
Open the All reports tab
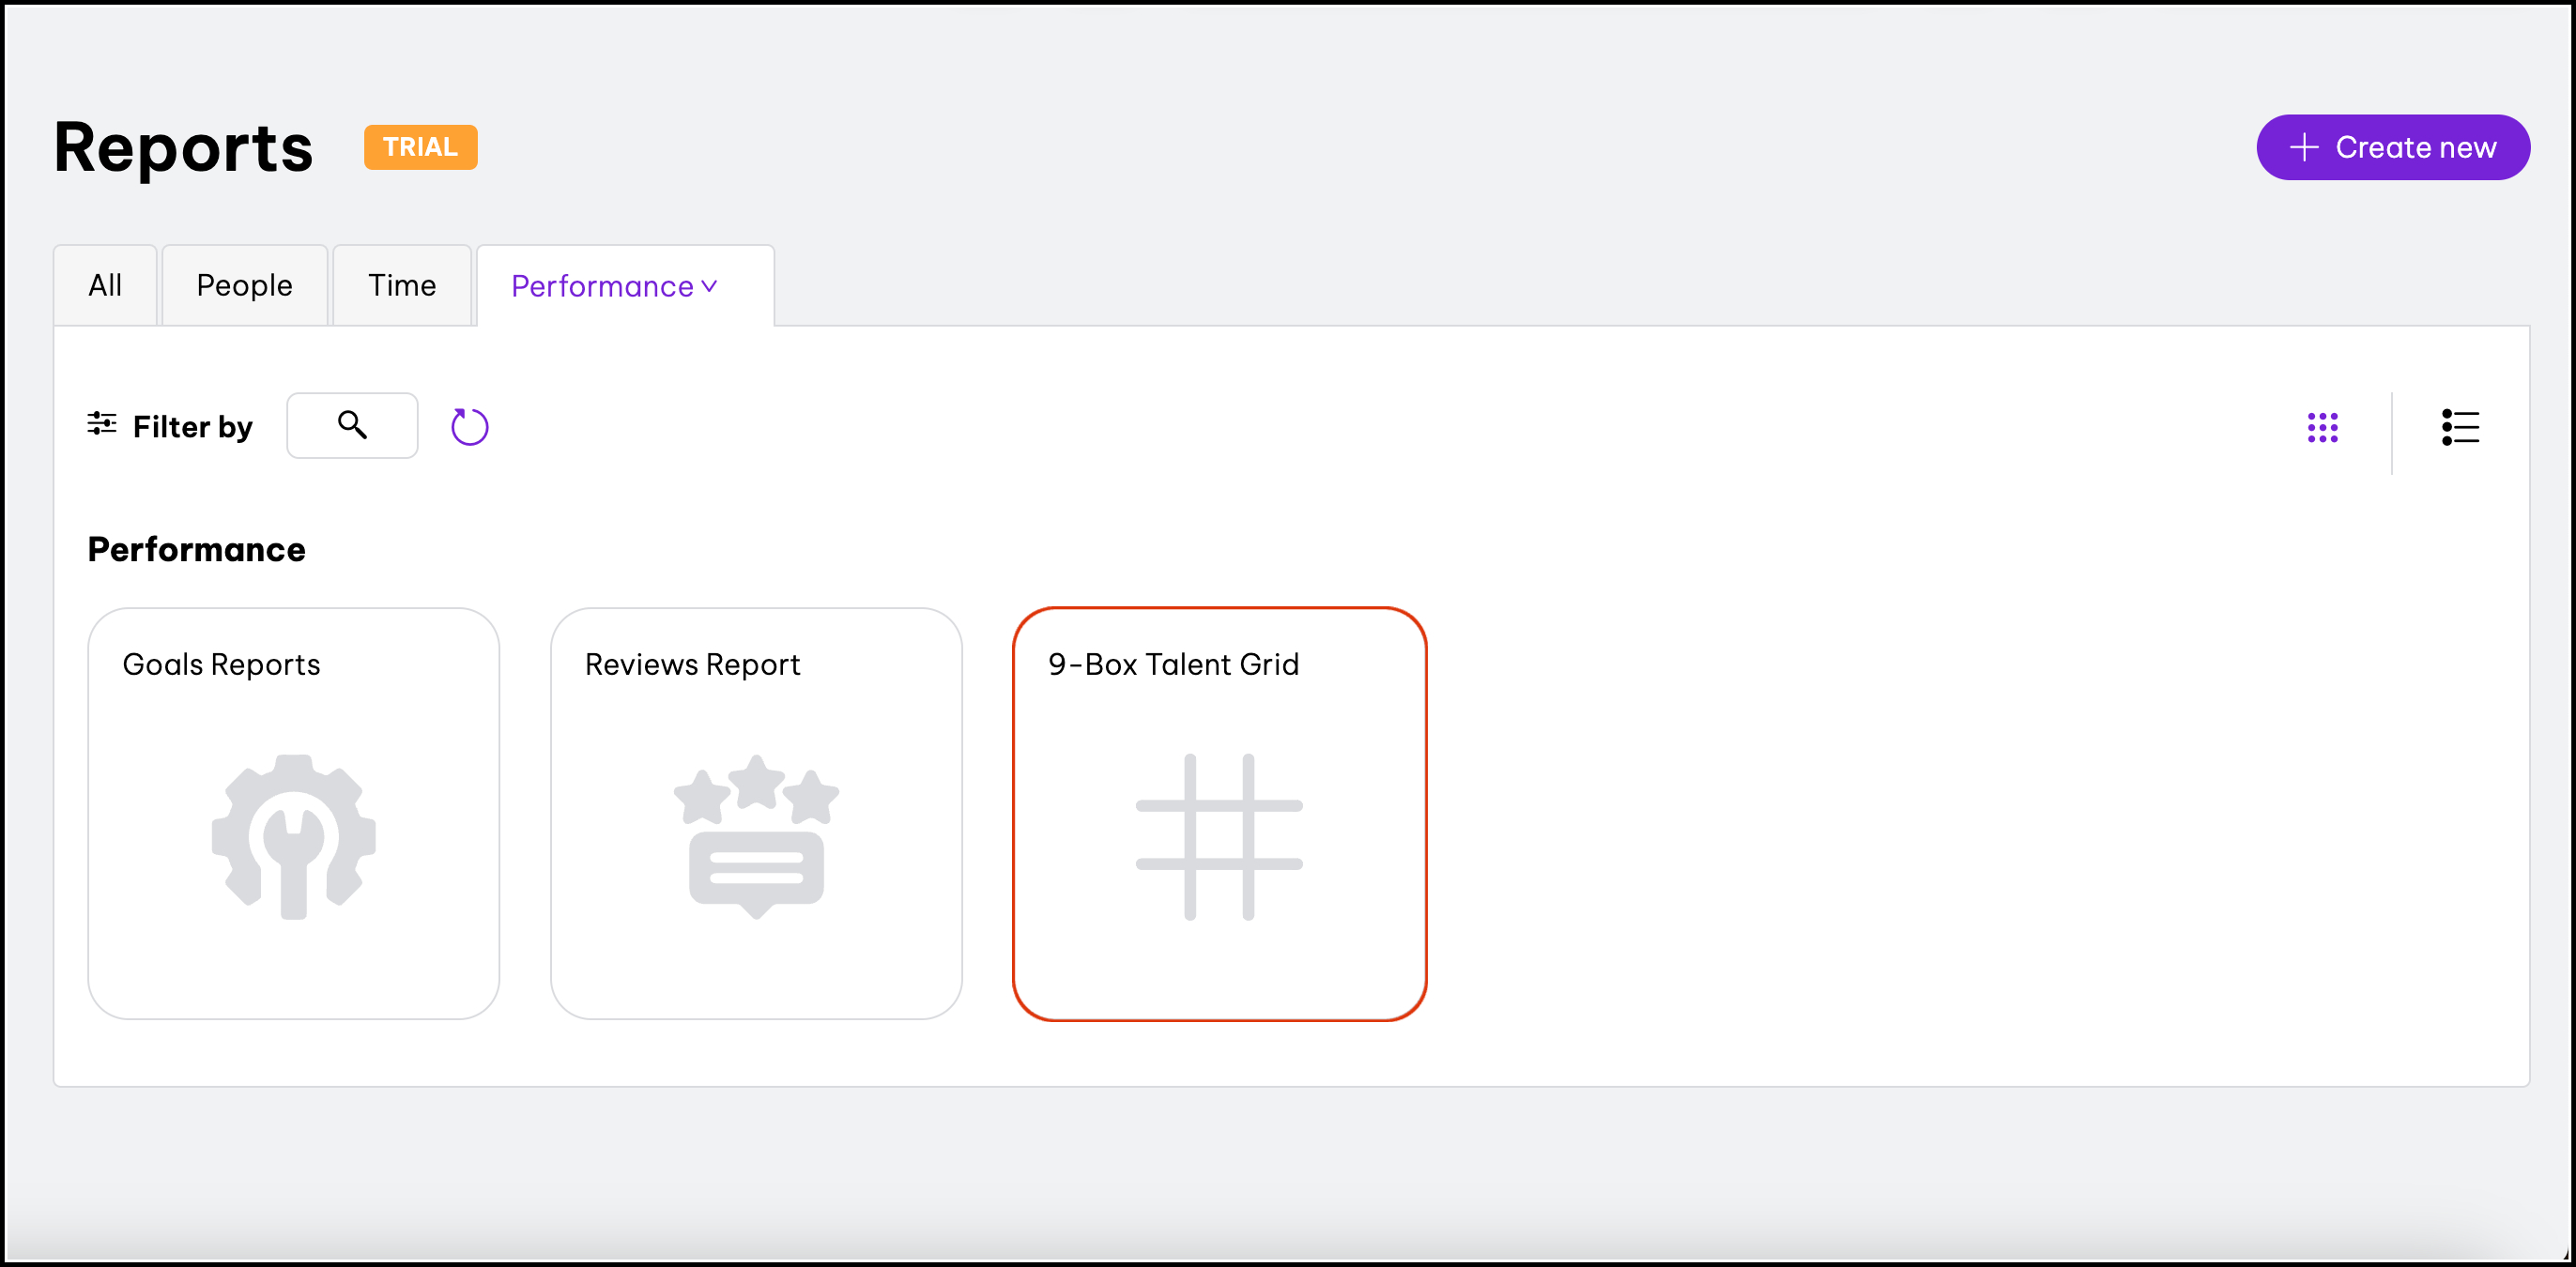105,286
